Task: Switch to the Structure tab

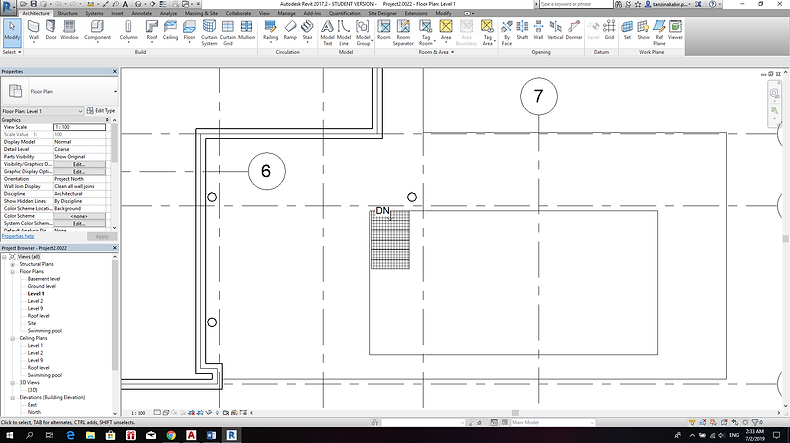Action: [x=68, y=13]
